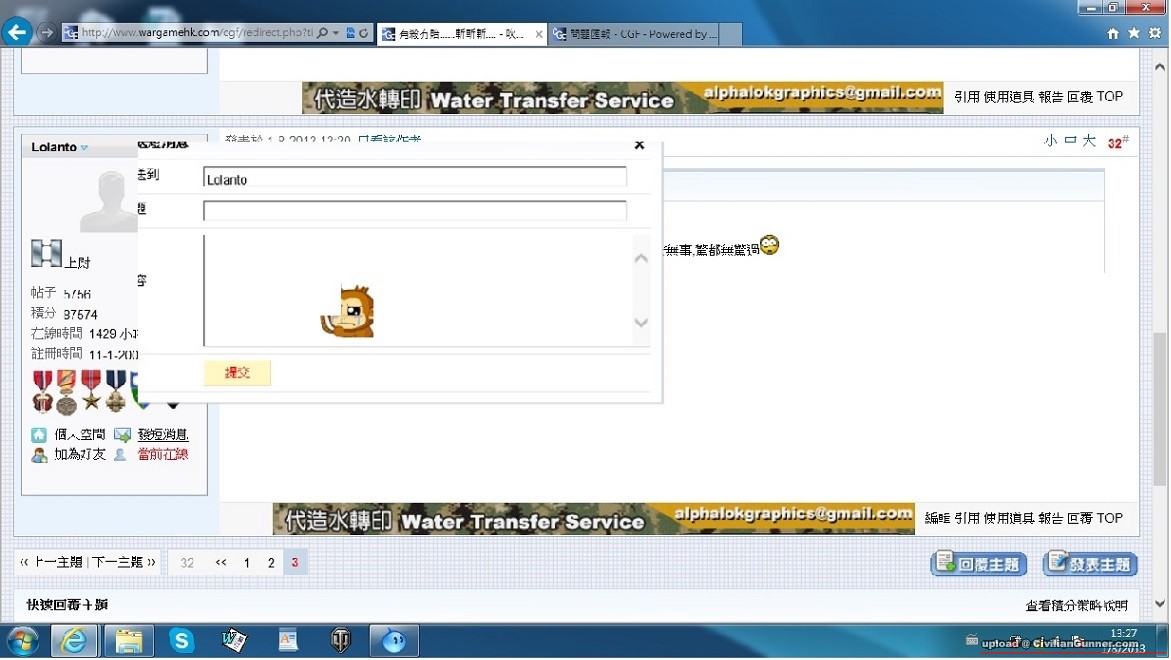1171x660 pixels.
Task: Open the IE Tools gear icon
Action: tap(1155, 33)
